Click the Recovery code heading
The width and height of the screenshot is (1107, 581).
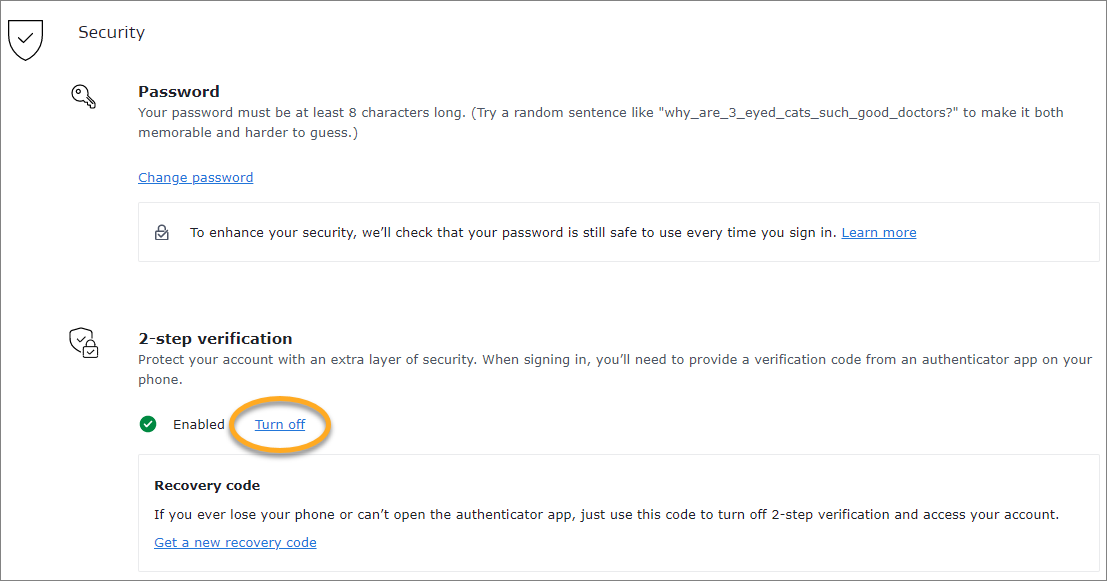(207, 486)
